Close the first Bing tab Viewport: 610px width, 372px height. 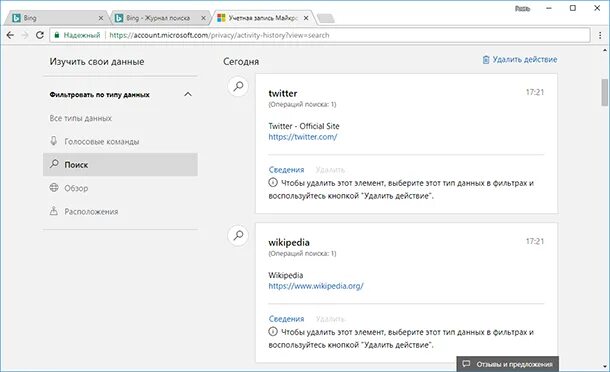click(x=101, y=18)
